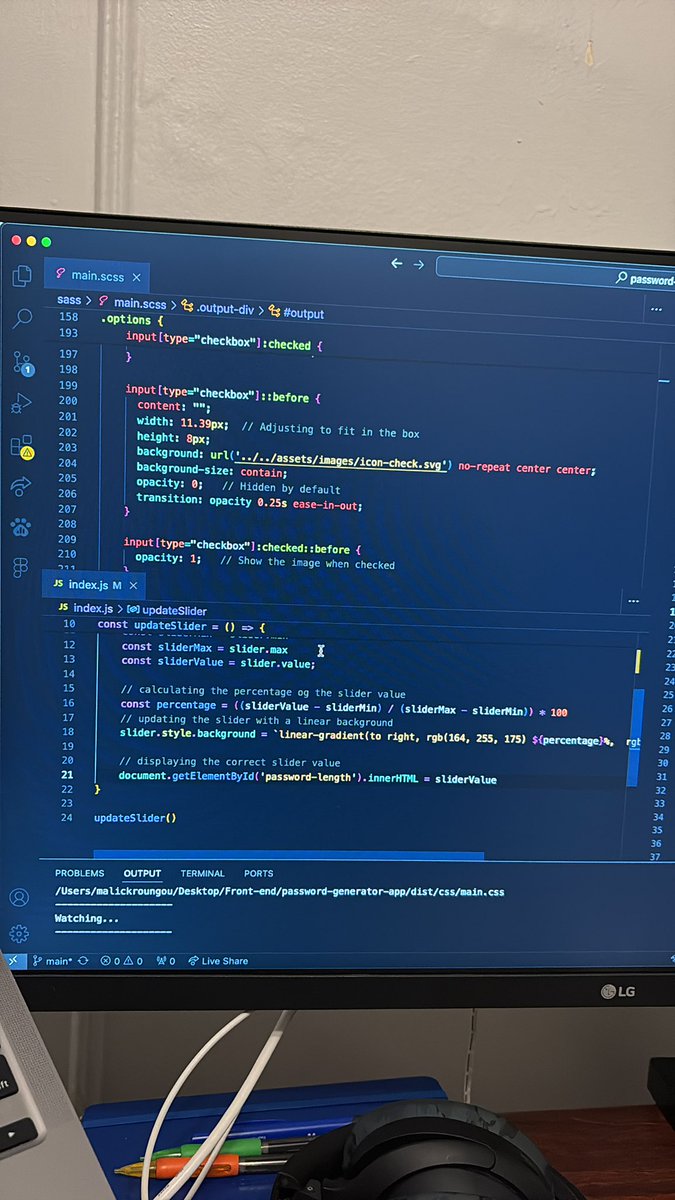Click the #output breadcrumb item
675x1200 pixels.
(x=296, y=312)
